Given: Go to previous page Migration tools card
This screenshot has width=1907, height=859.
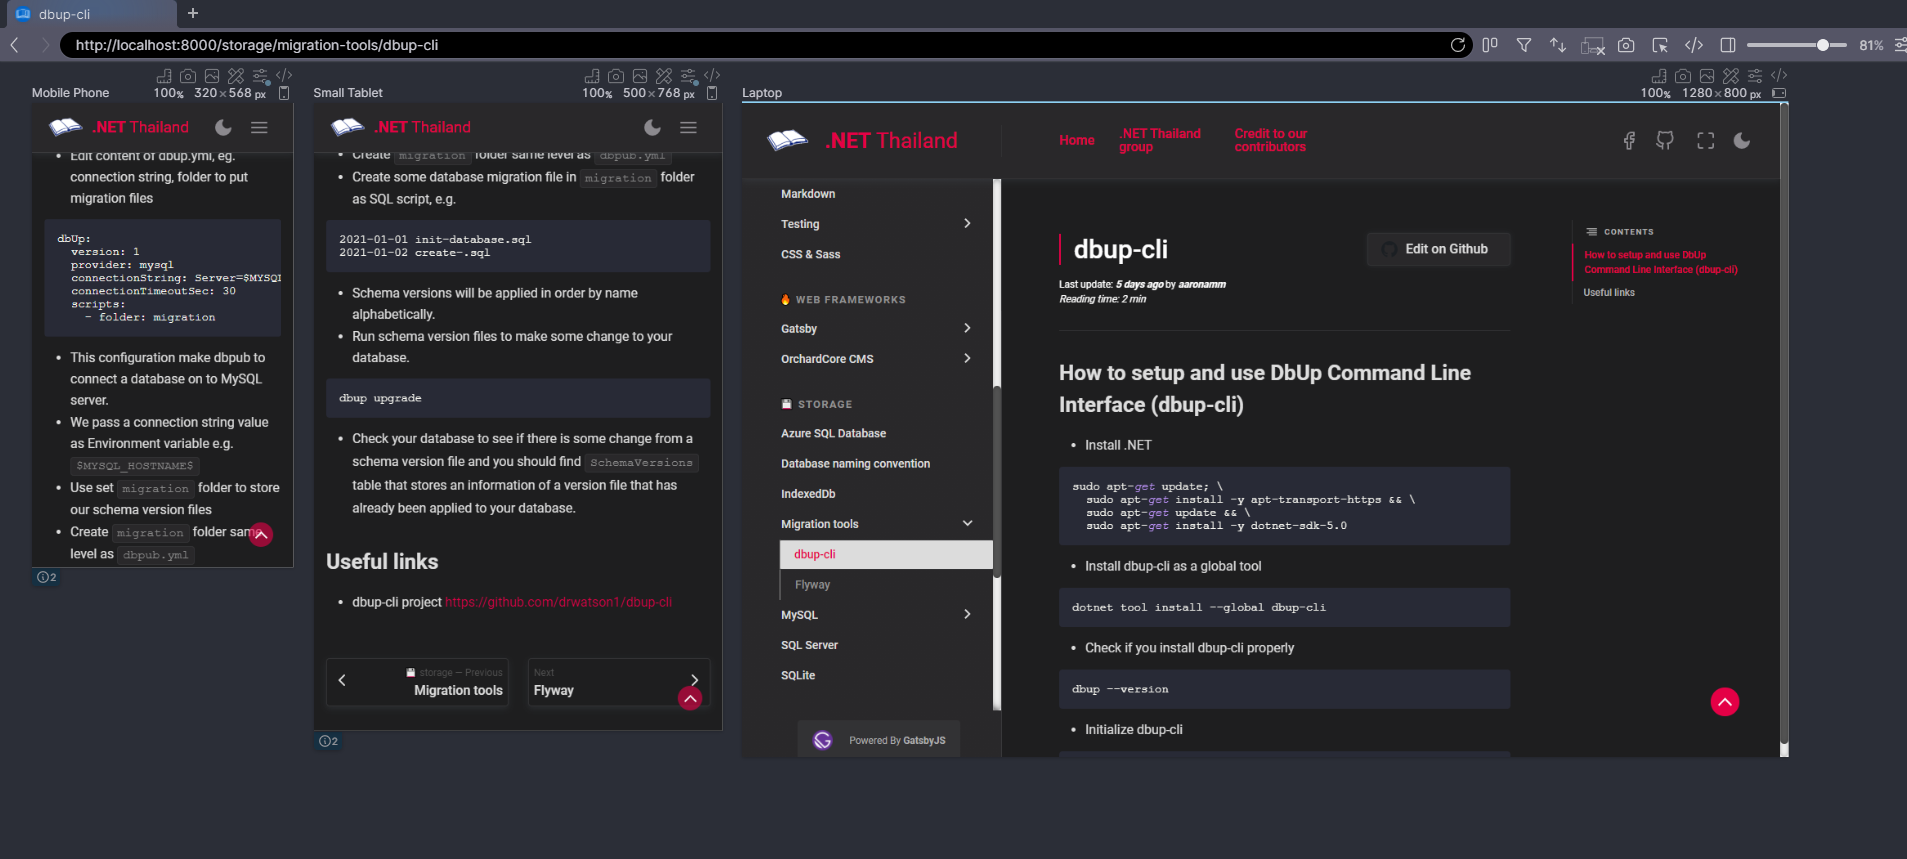Looking at the screenshot, I should coord(418,682).
